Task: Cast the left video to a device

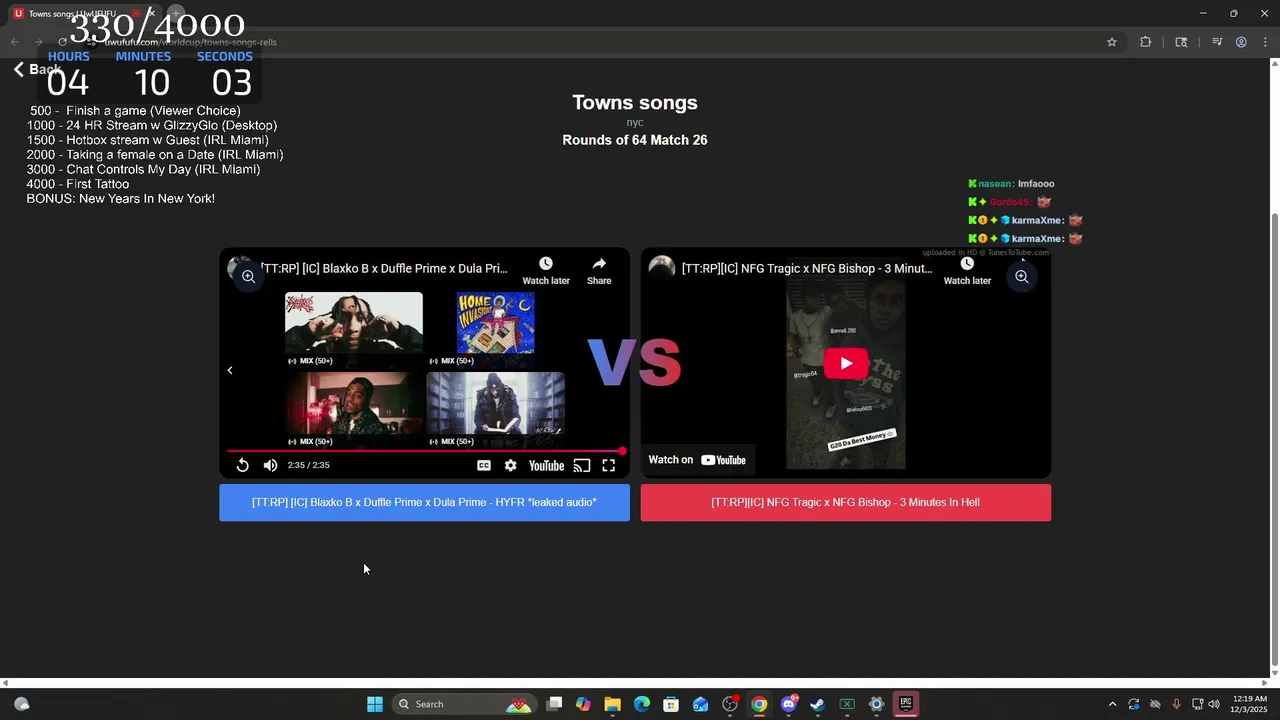Action: point(582,465)
